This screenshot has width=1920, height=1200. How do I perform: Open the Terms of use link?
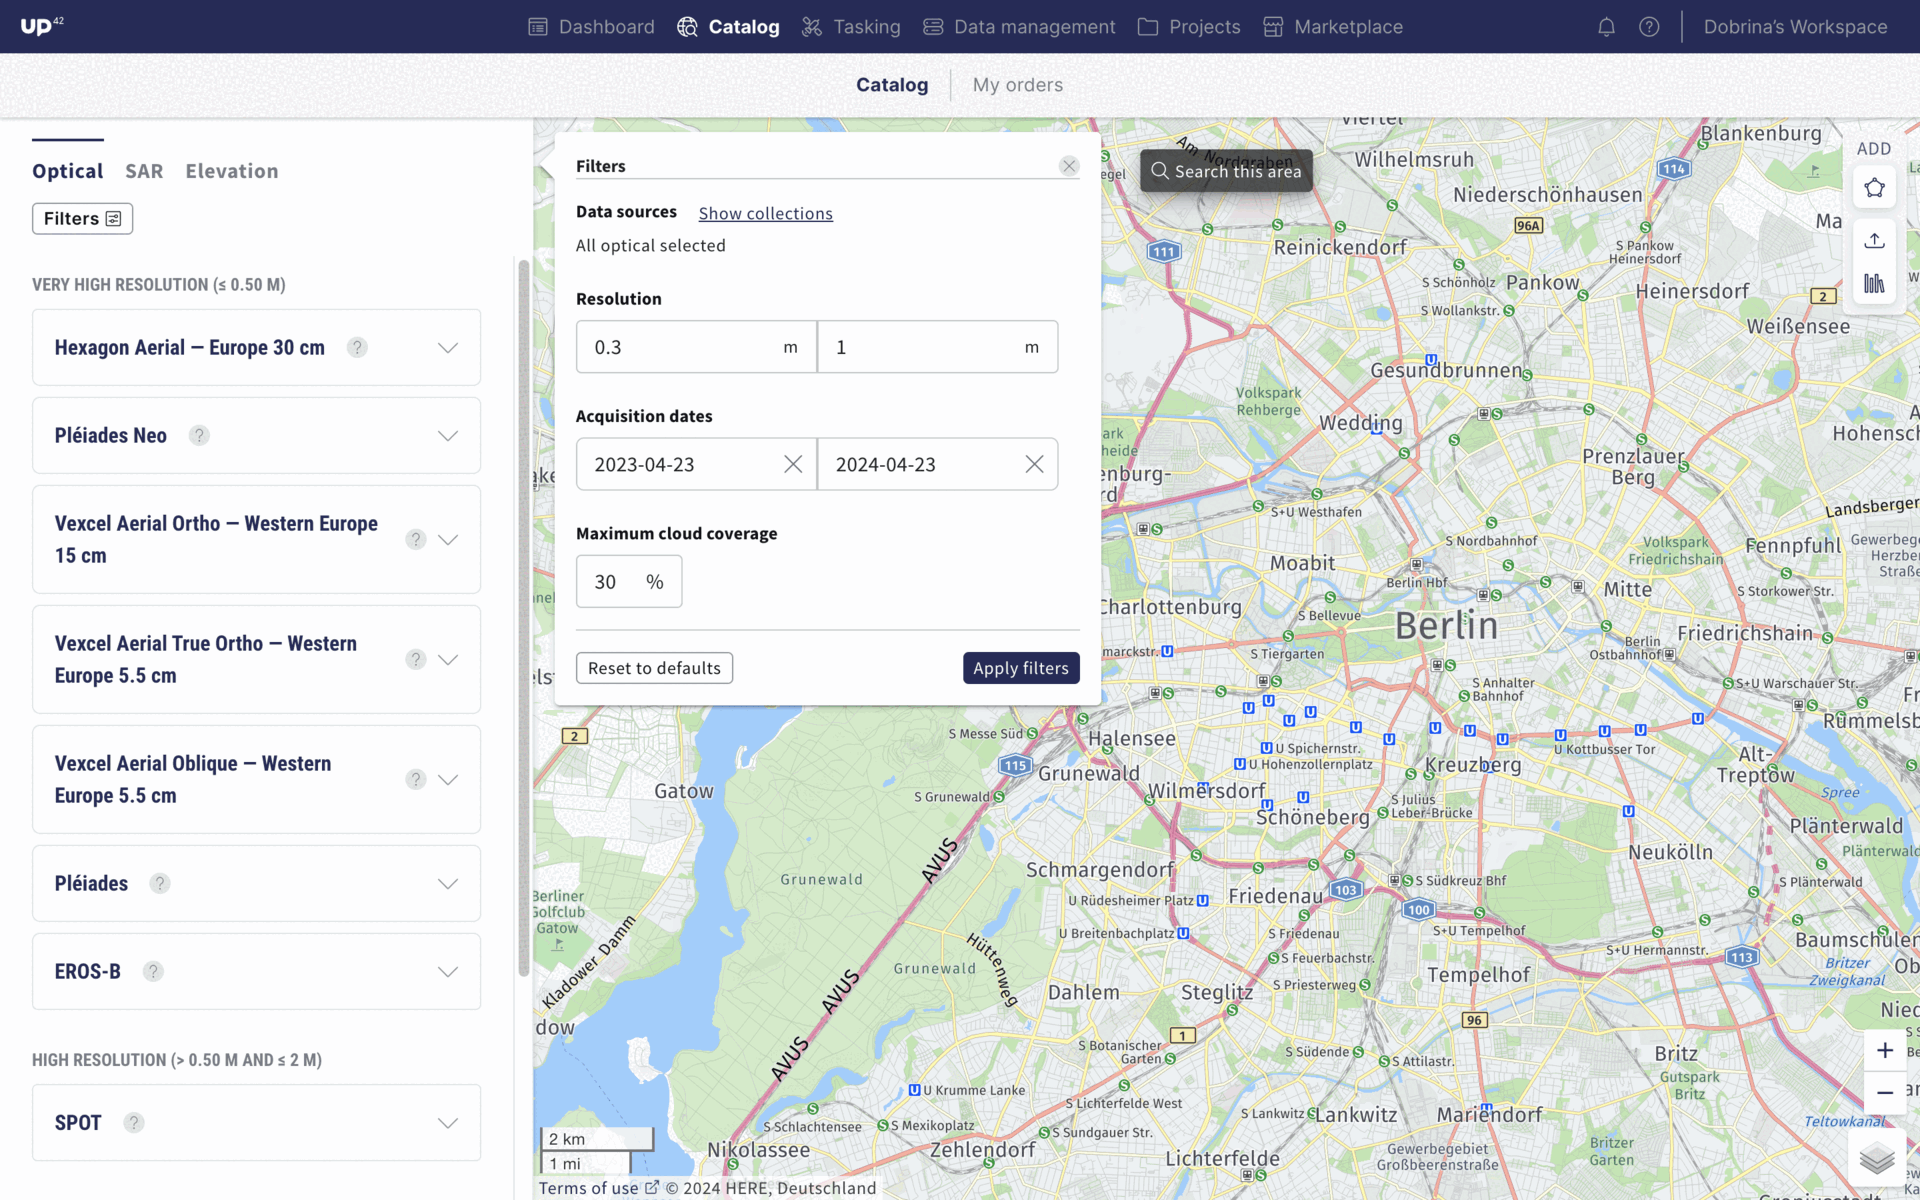[598, 1188]
